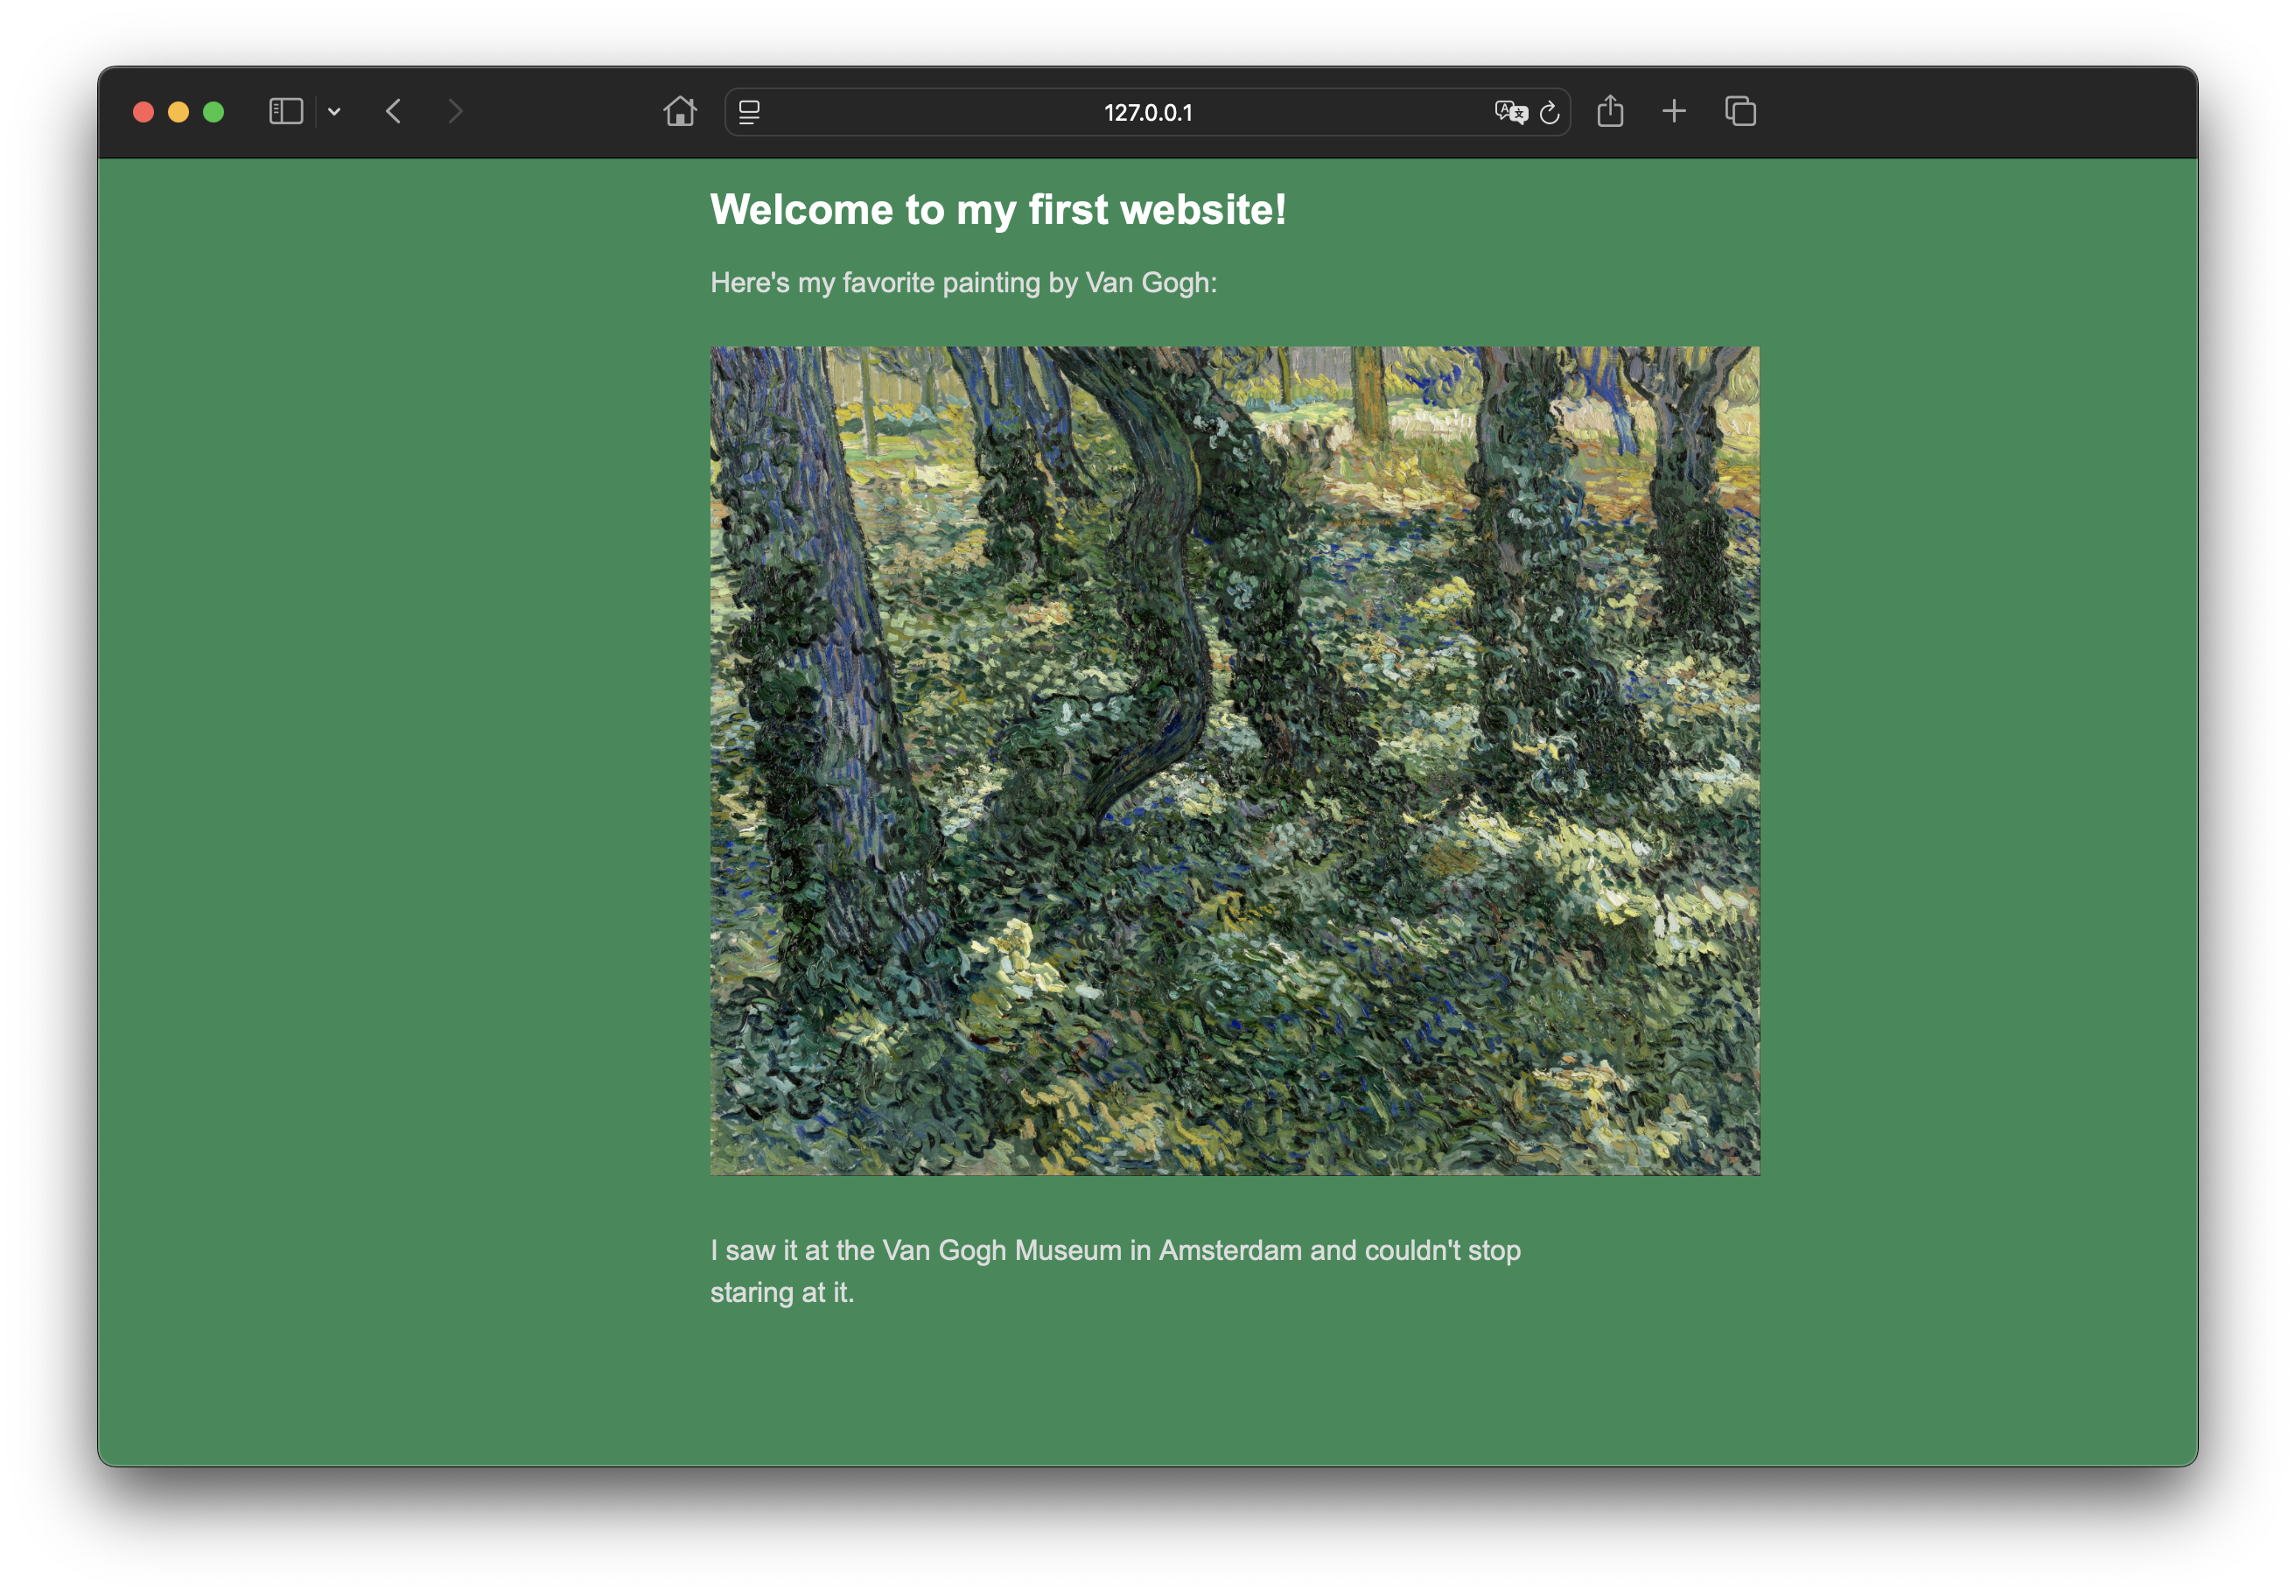Screen dimensions: 2296x1596
Task: Open the home page
Action: coord(680,111)
